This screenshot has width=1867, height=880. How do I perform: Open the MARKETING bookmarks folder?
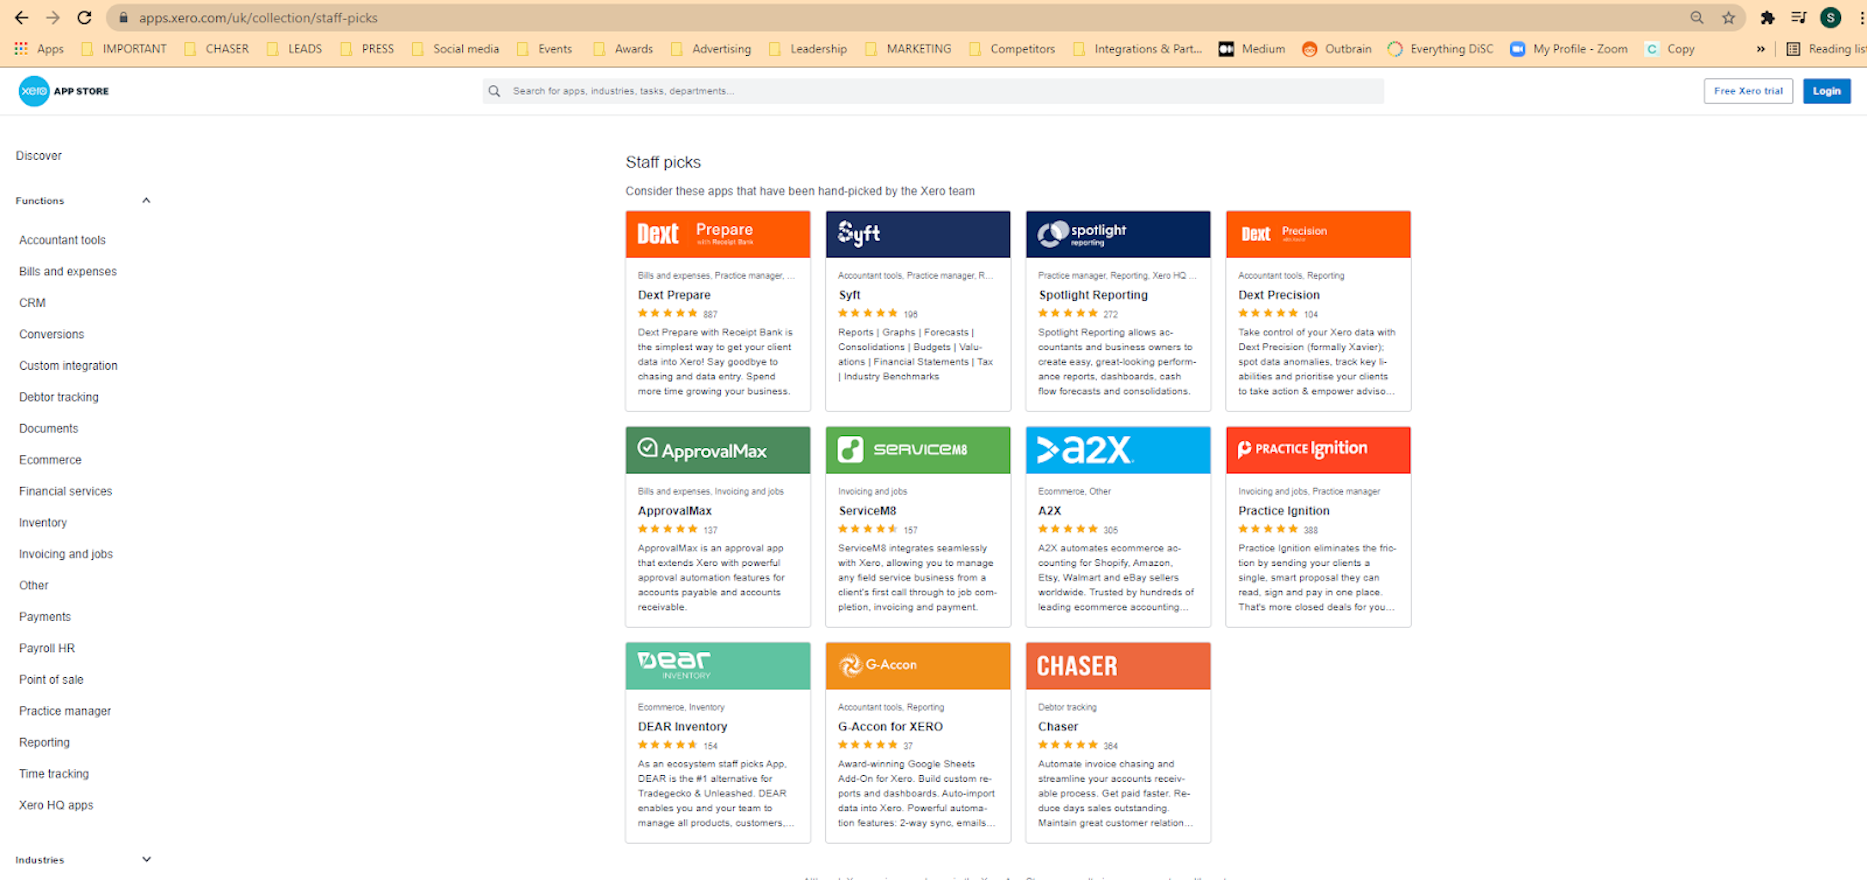click(x=908, y=49)
